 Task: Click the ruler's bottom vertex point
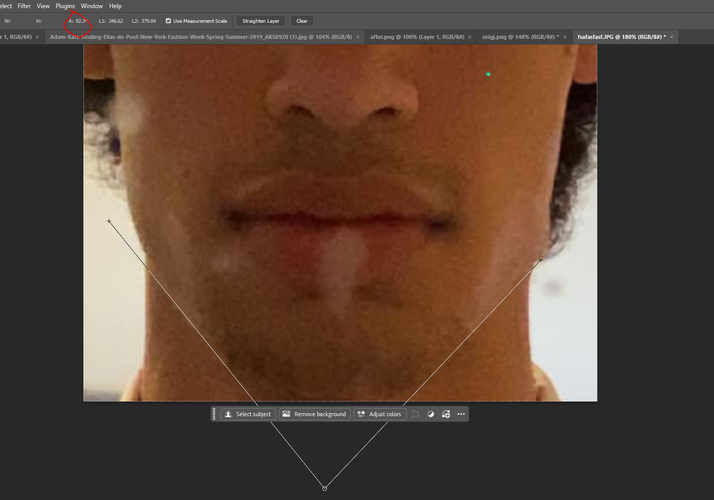(324, 488)
